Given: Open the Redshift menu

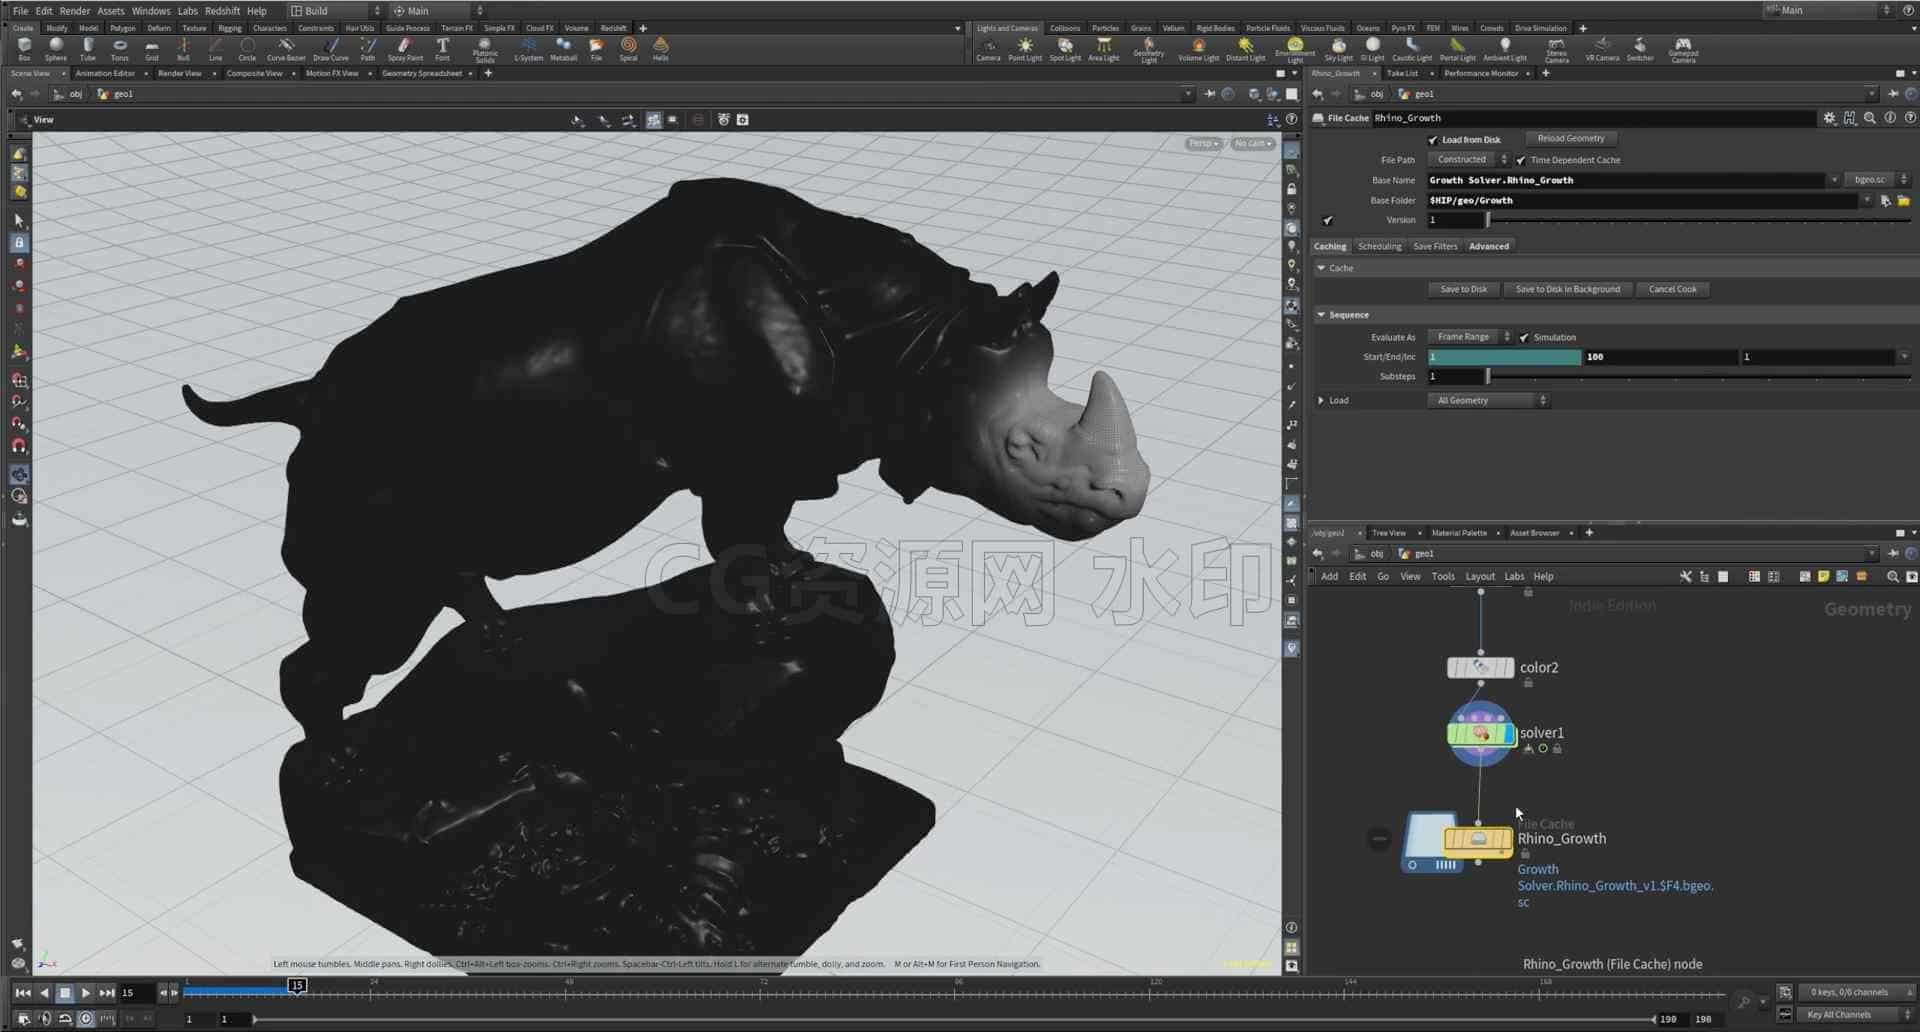Looking at the screenshot, I should tap(222, 11).
